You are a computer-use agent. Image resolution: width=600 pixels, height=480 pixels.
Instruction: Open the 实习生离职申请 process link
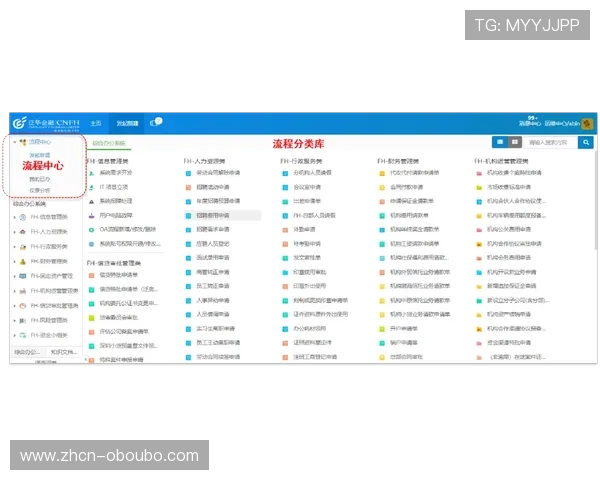coord(215,328)
